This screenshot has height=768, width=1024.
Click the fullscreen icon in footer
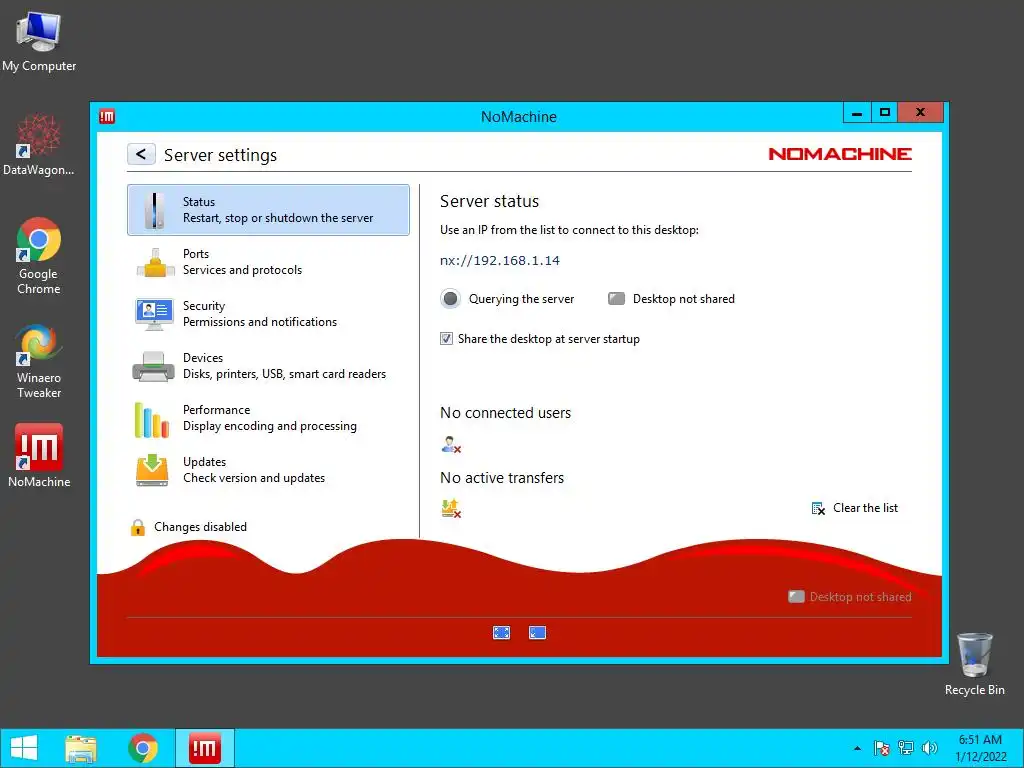[502, 632]
